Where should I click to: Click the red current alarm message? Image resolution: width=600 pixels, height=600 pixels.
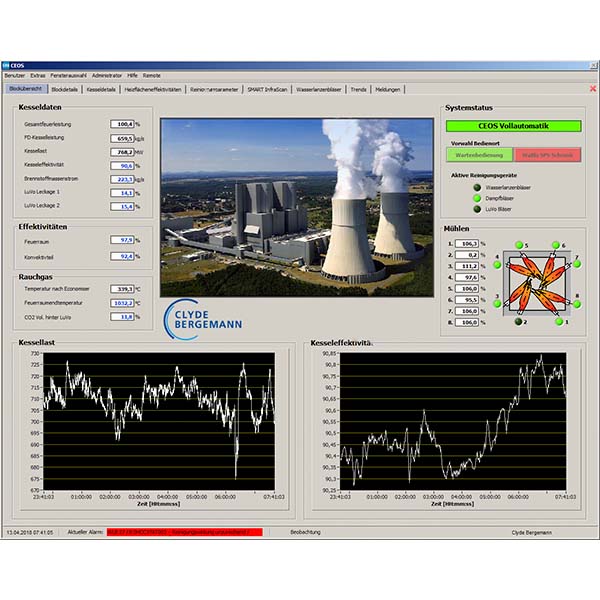point(184,532)
